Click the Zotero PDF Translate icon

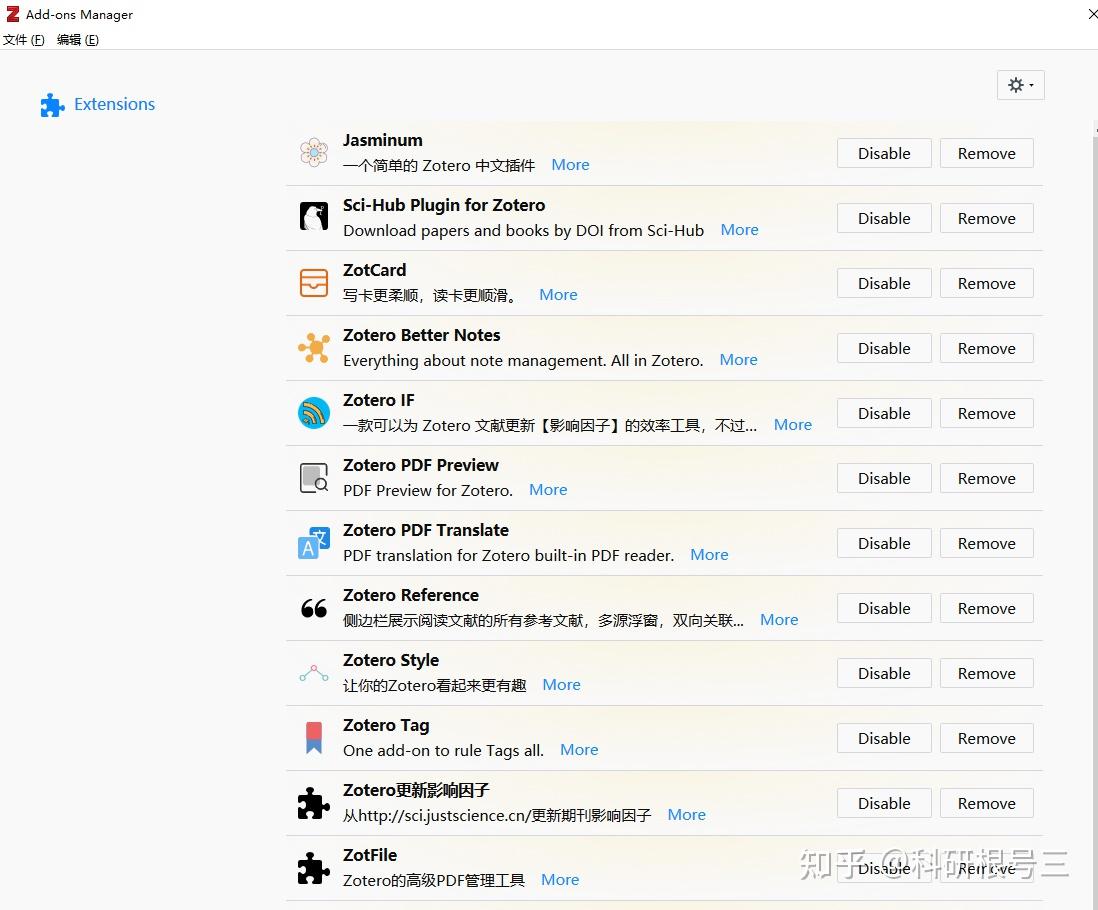[314, 543]
